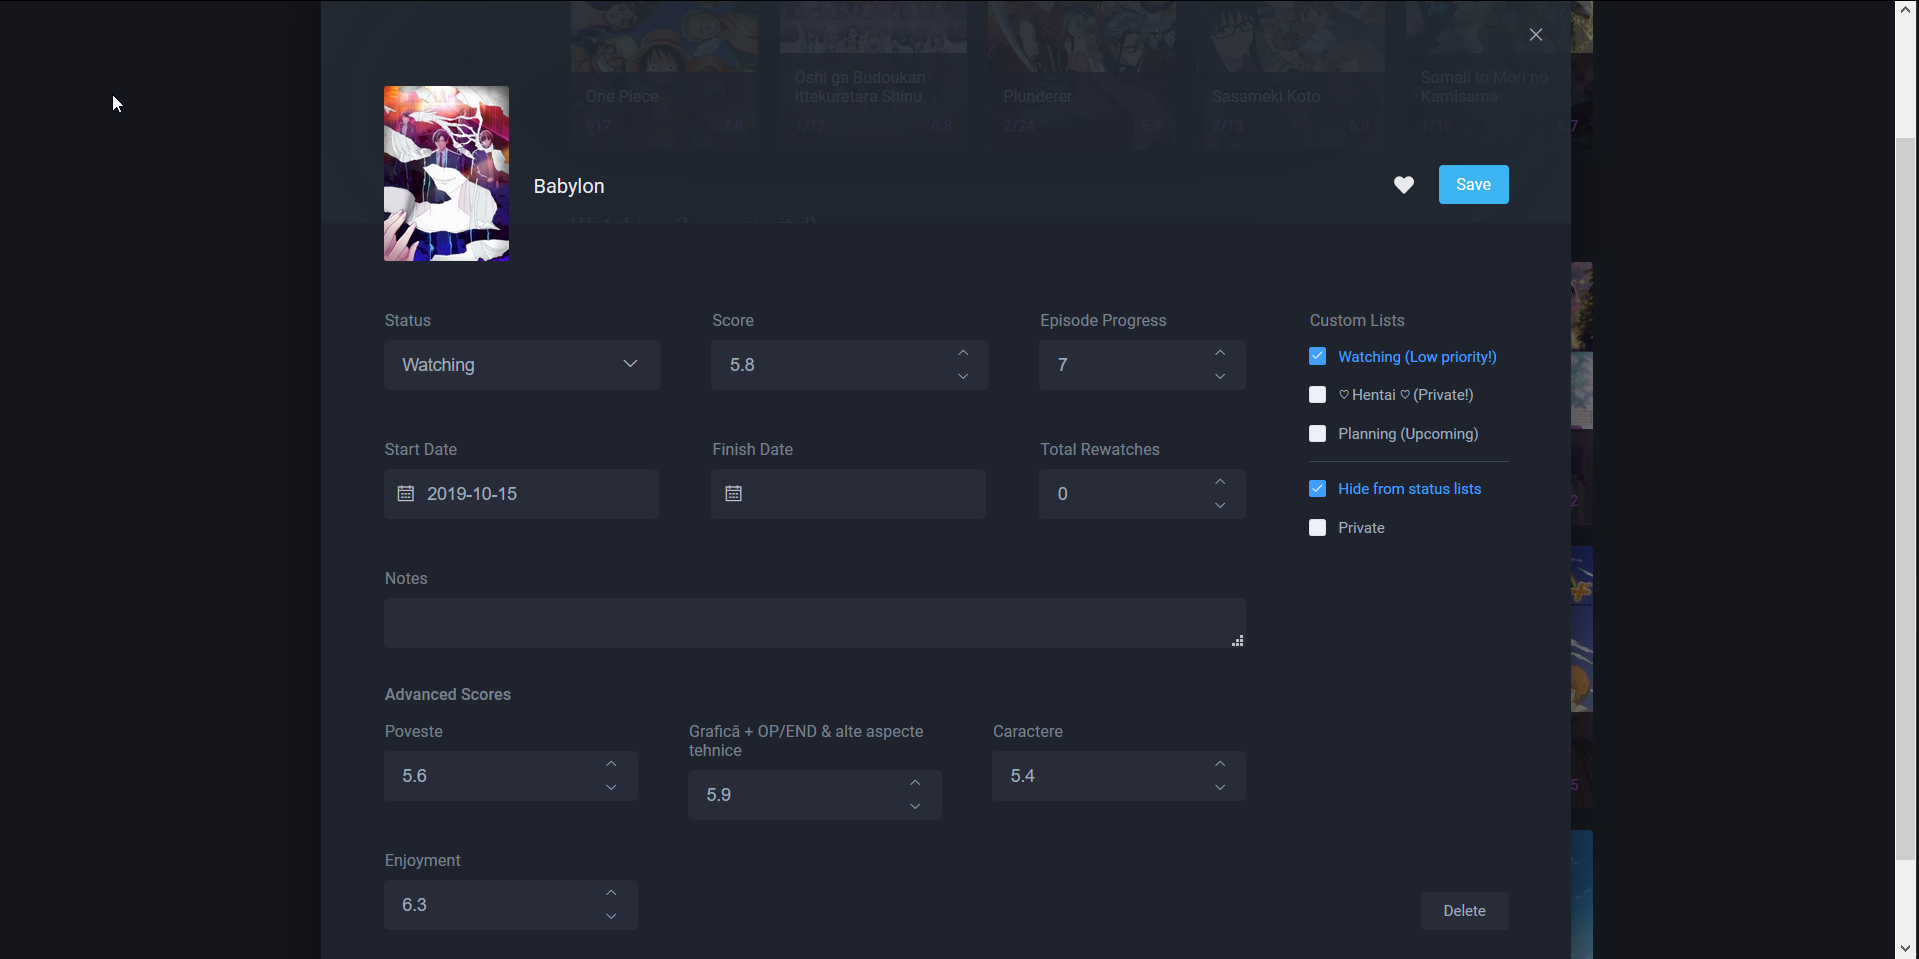The height and width of the screenshot is (959, 1919).
Task: Click the 'Hide from status lists' label
Action: [1410, 489]
